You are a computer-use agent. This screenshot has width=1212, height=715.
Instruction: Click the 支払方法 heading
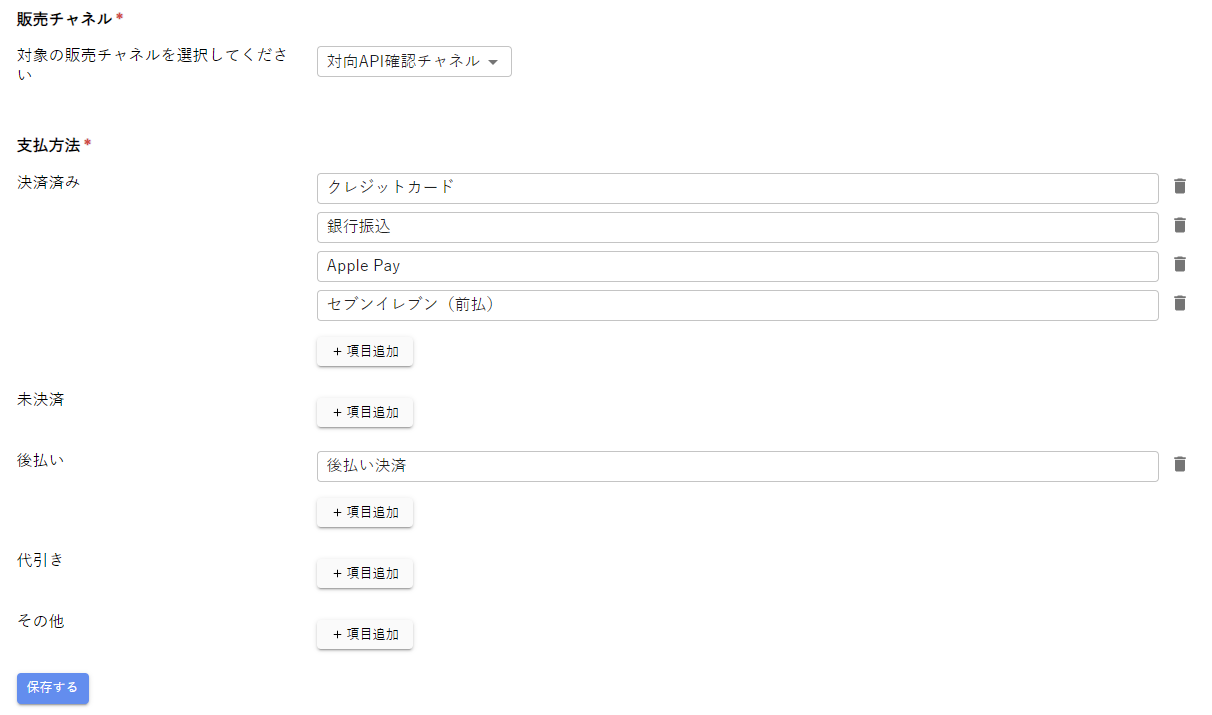[x=48, y=145]
